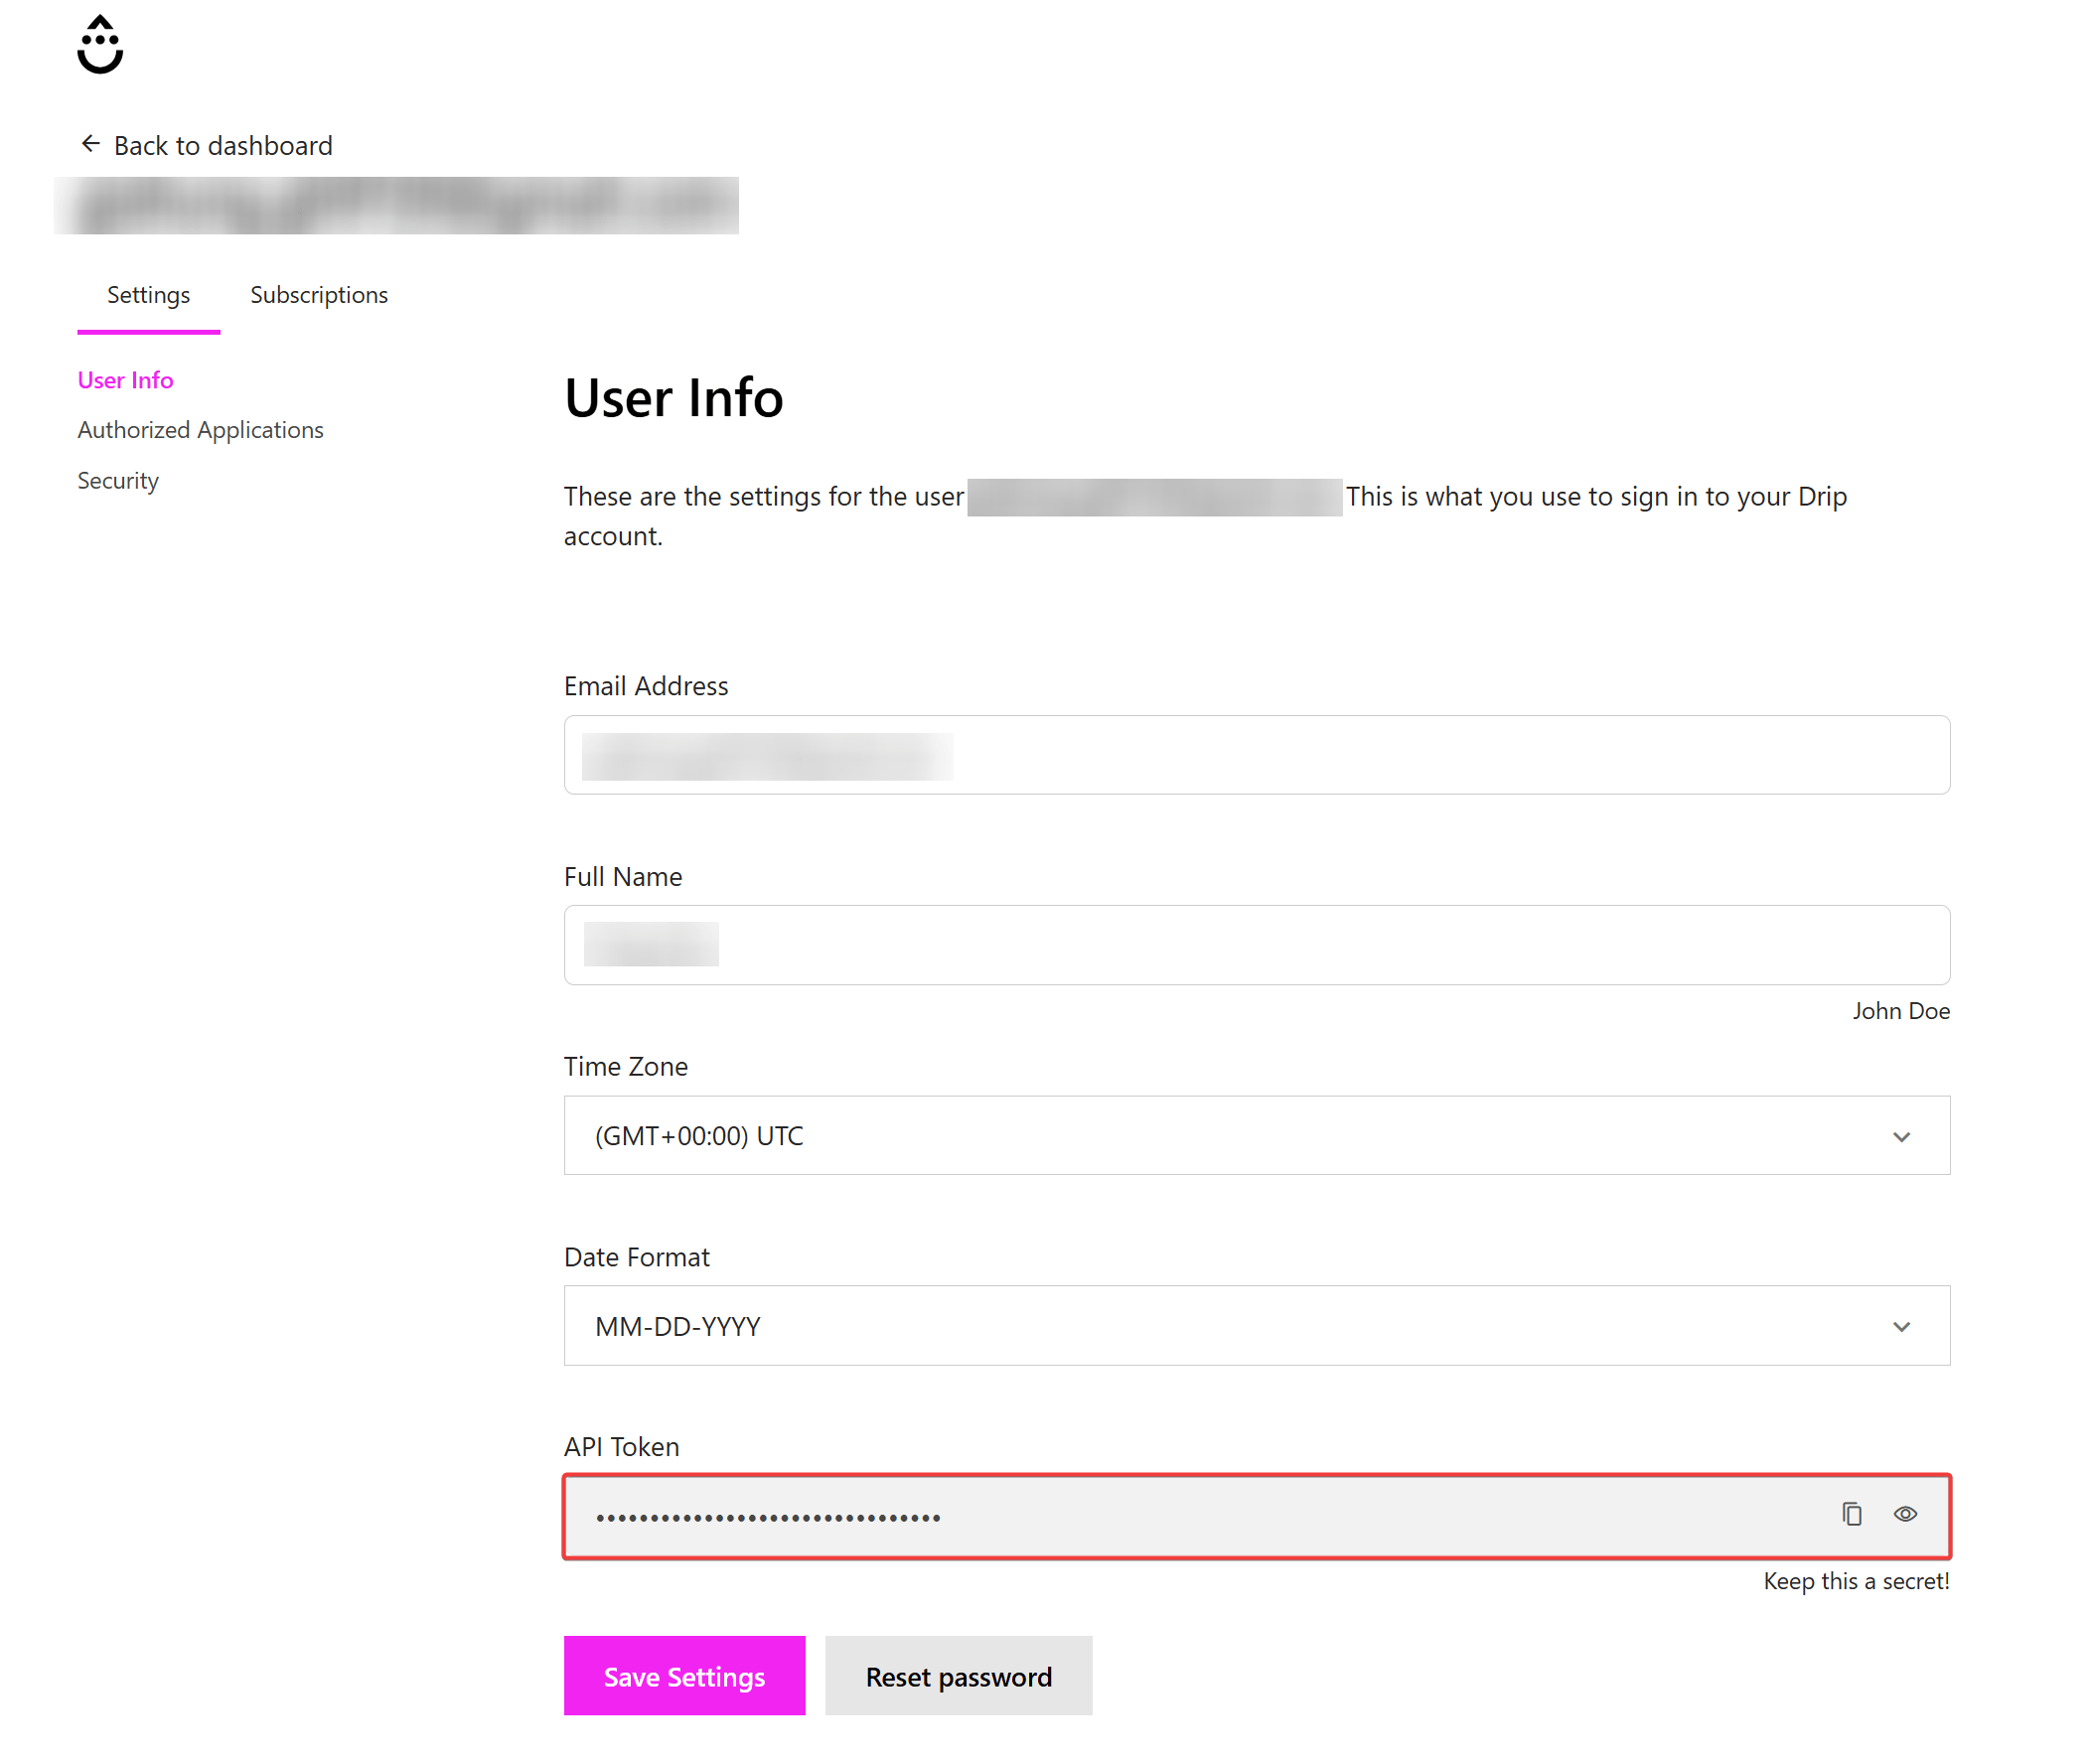This screenshot has height=1764, width=2093.
Task: Click the 'API Token' label
Action: coord(621,1447)
